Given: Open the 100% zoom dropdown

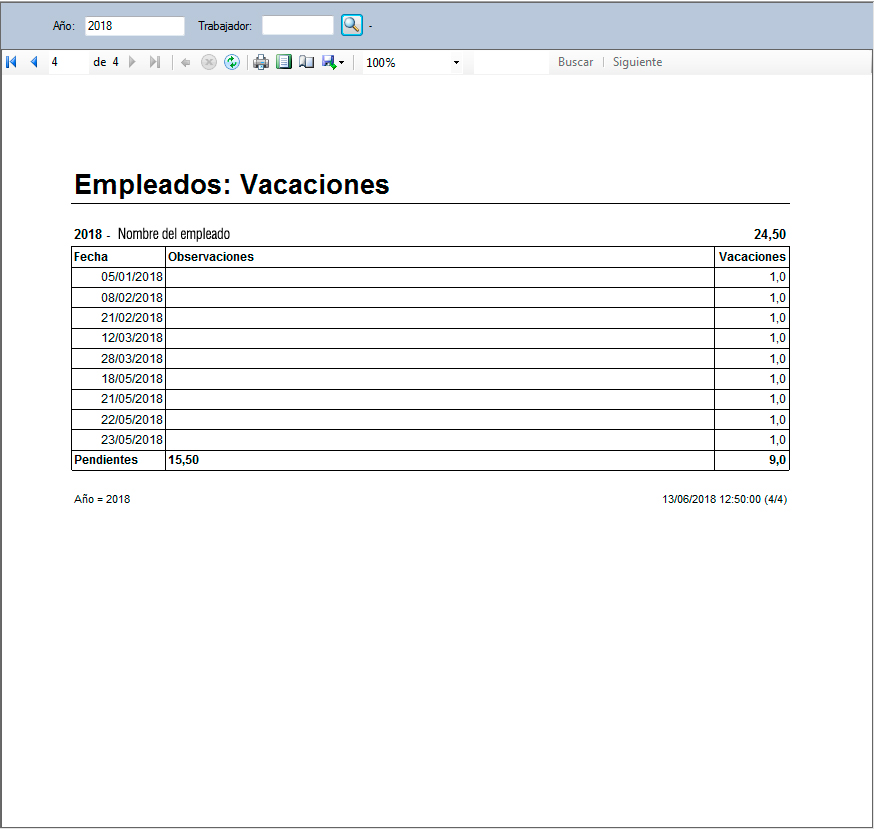Looking at the screenshot, I should click(456, 62).
